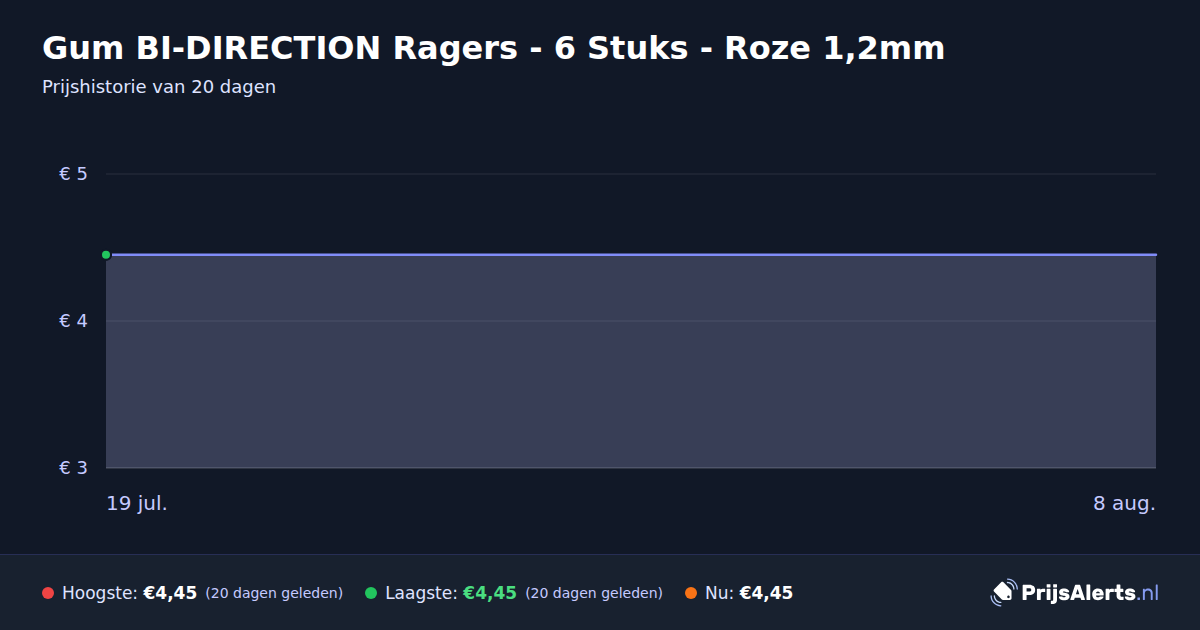Click the 20 dagen geleden note after Hoogste
Image resolution: width=1200 pixels, height=630 pixels.
[274, 593]
